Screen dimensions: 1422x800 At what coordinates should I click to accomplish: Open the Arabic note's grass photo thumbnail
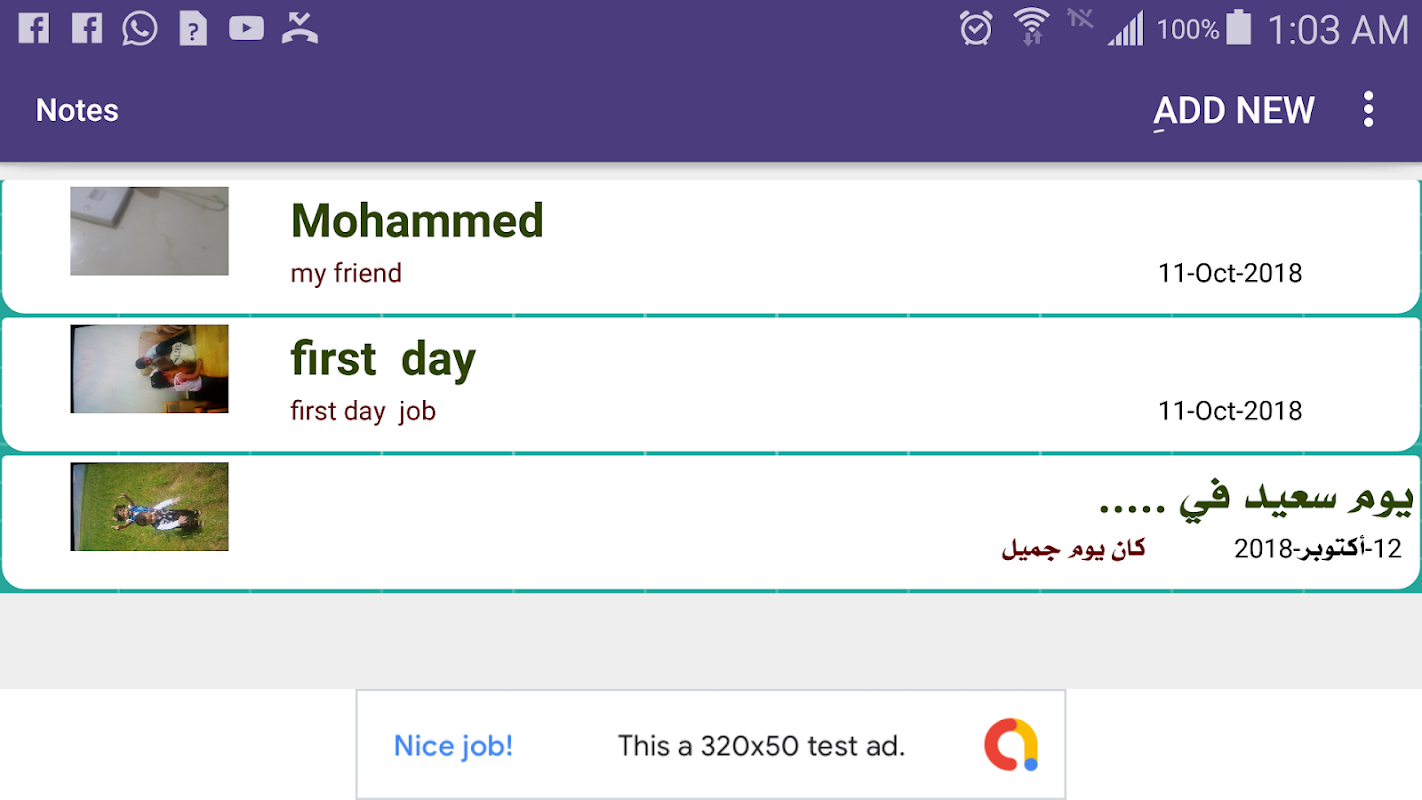pos(149,506)
